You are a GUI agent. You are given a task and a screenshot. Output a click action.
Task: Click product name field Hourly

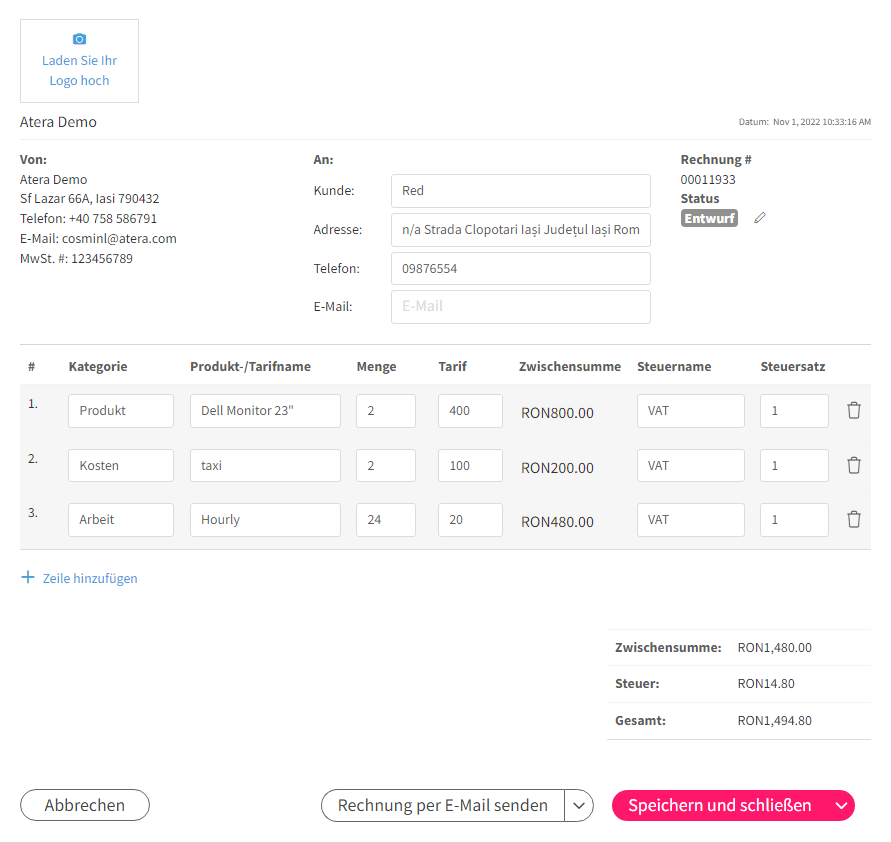[265, 520]
